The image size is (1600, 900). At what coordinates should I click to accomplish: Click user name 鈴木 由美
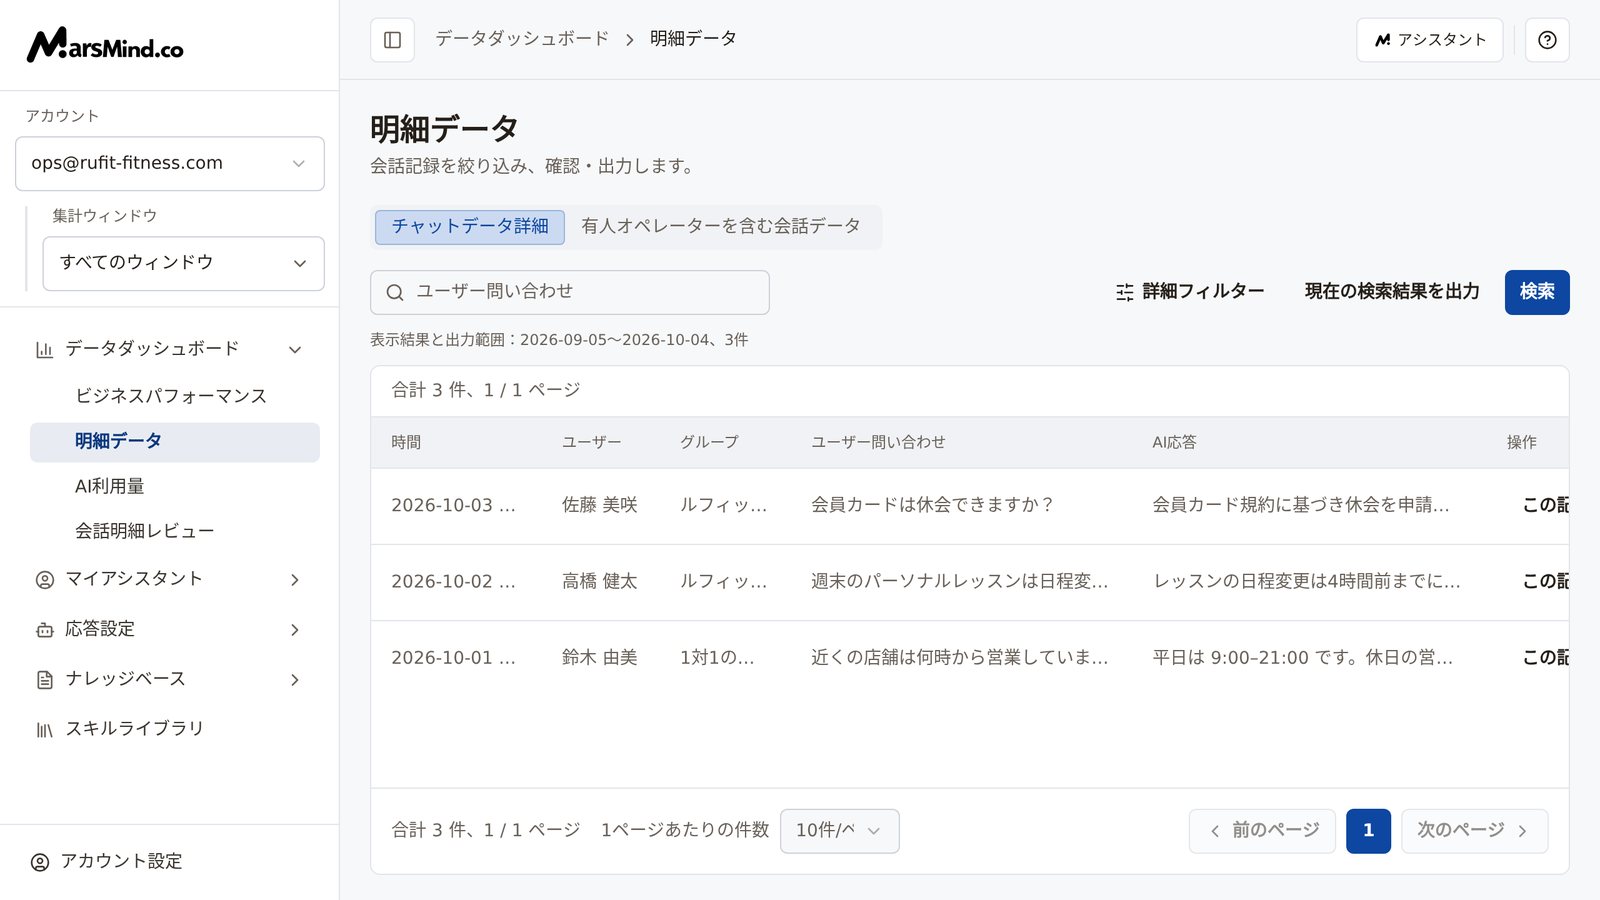click(x=599, y=658)
